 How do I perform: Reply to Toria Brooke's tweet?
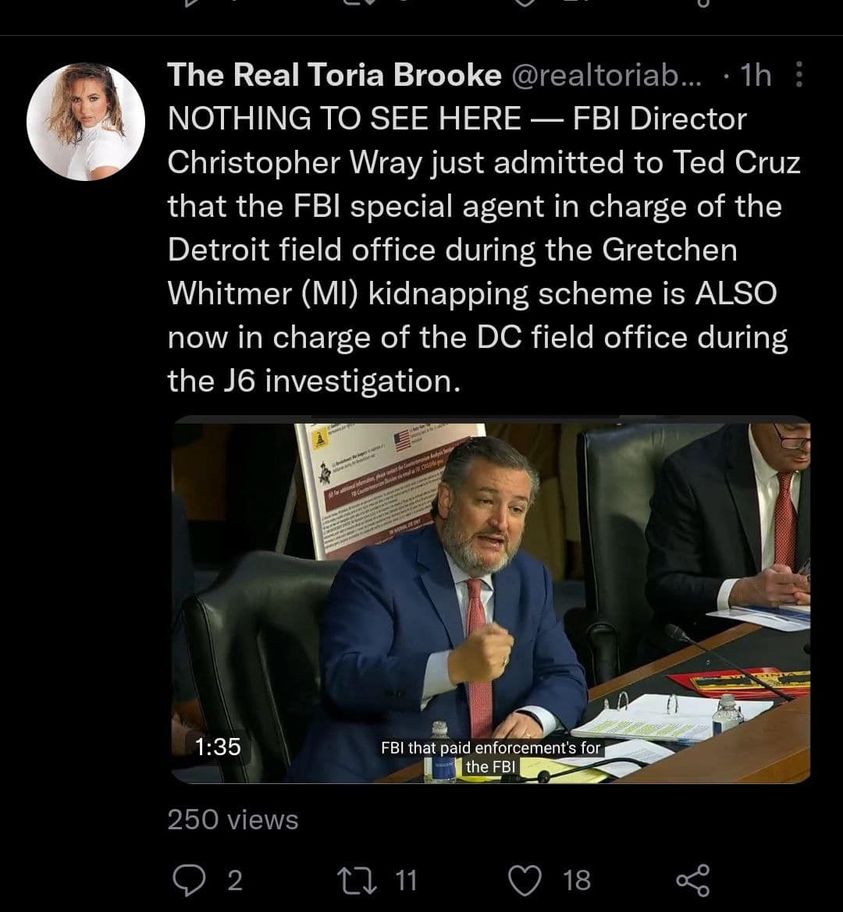pos(189,879)
